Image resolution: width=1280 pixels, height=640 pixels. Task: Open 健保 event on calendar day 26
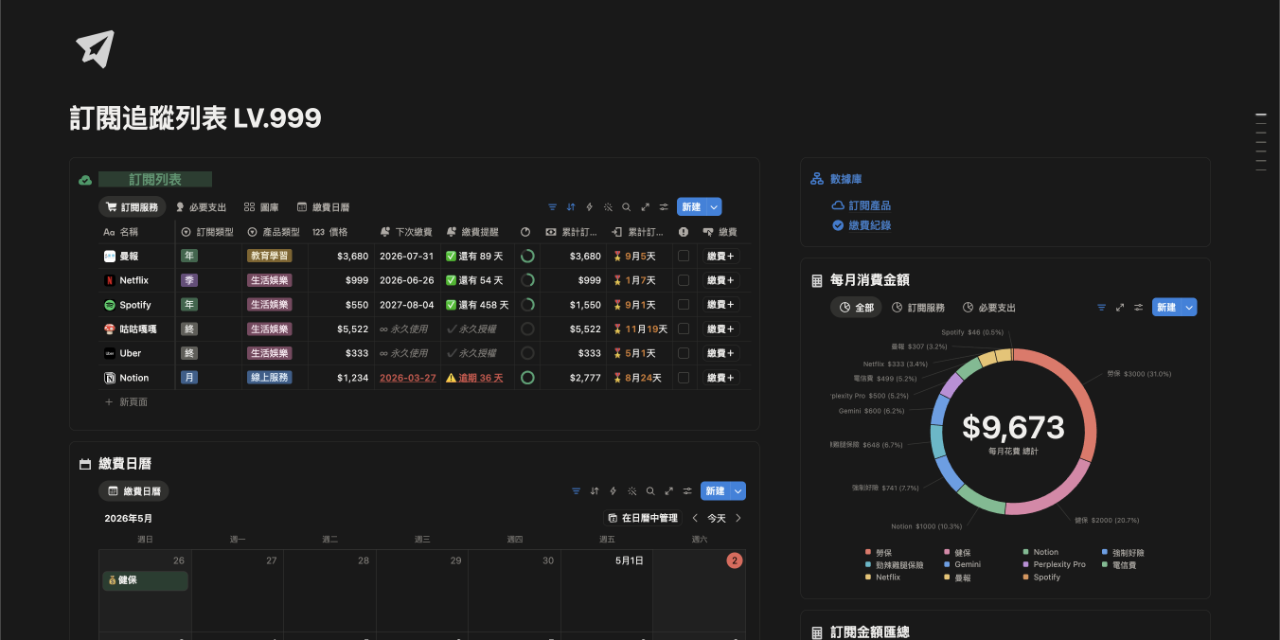[x=145, y=580]
